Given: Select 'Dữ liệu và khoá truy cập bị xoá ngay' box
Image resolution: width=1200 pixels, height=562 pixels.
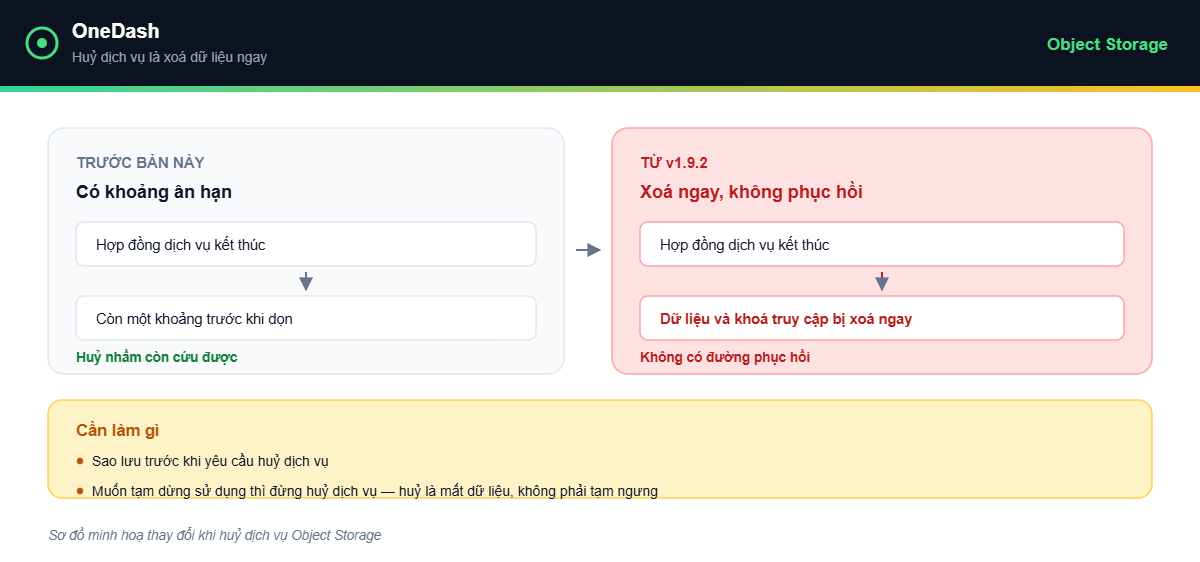Looking at the screenshot, I should [882, 318].
